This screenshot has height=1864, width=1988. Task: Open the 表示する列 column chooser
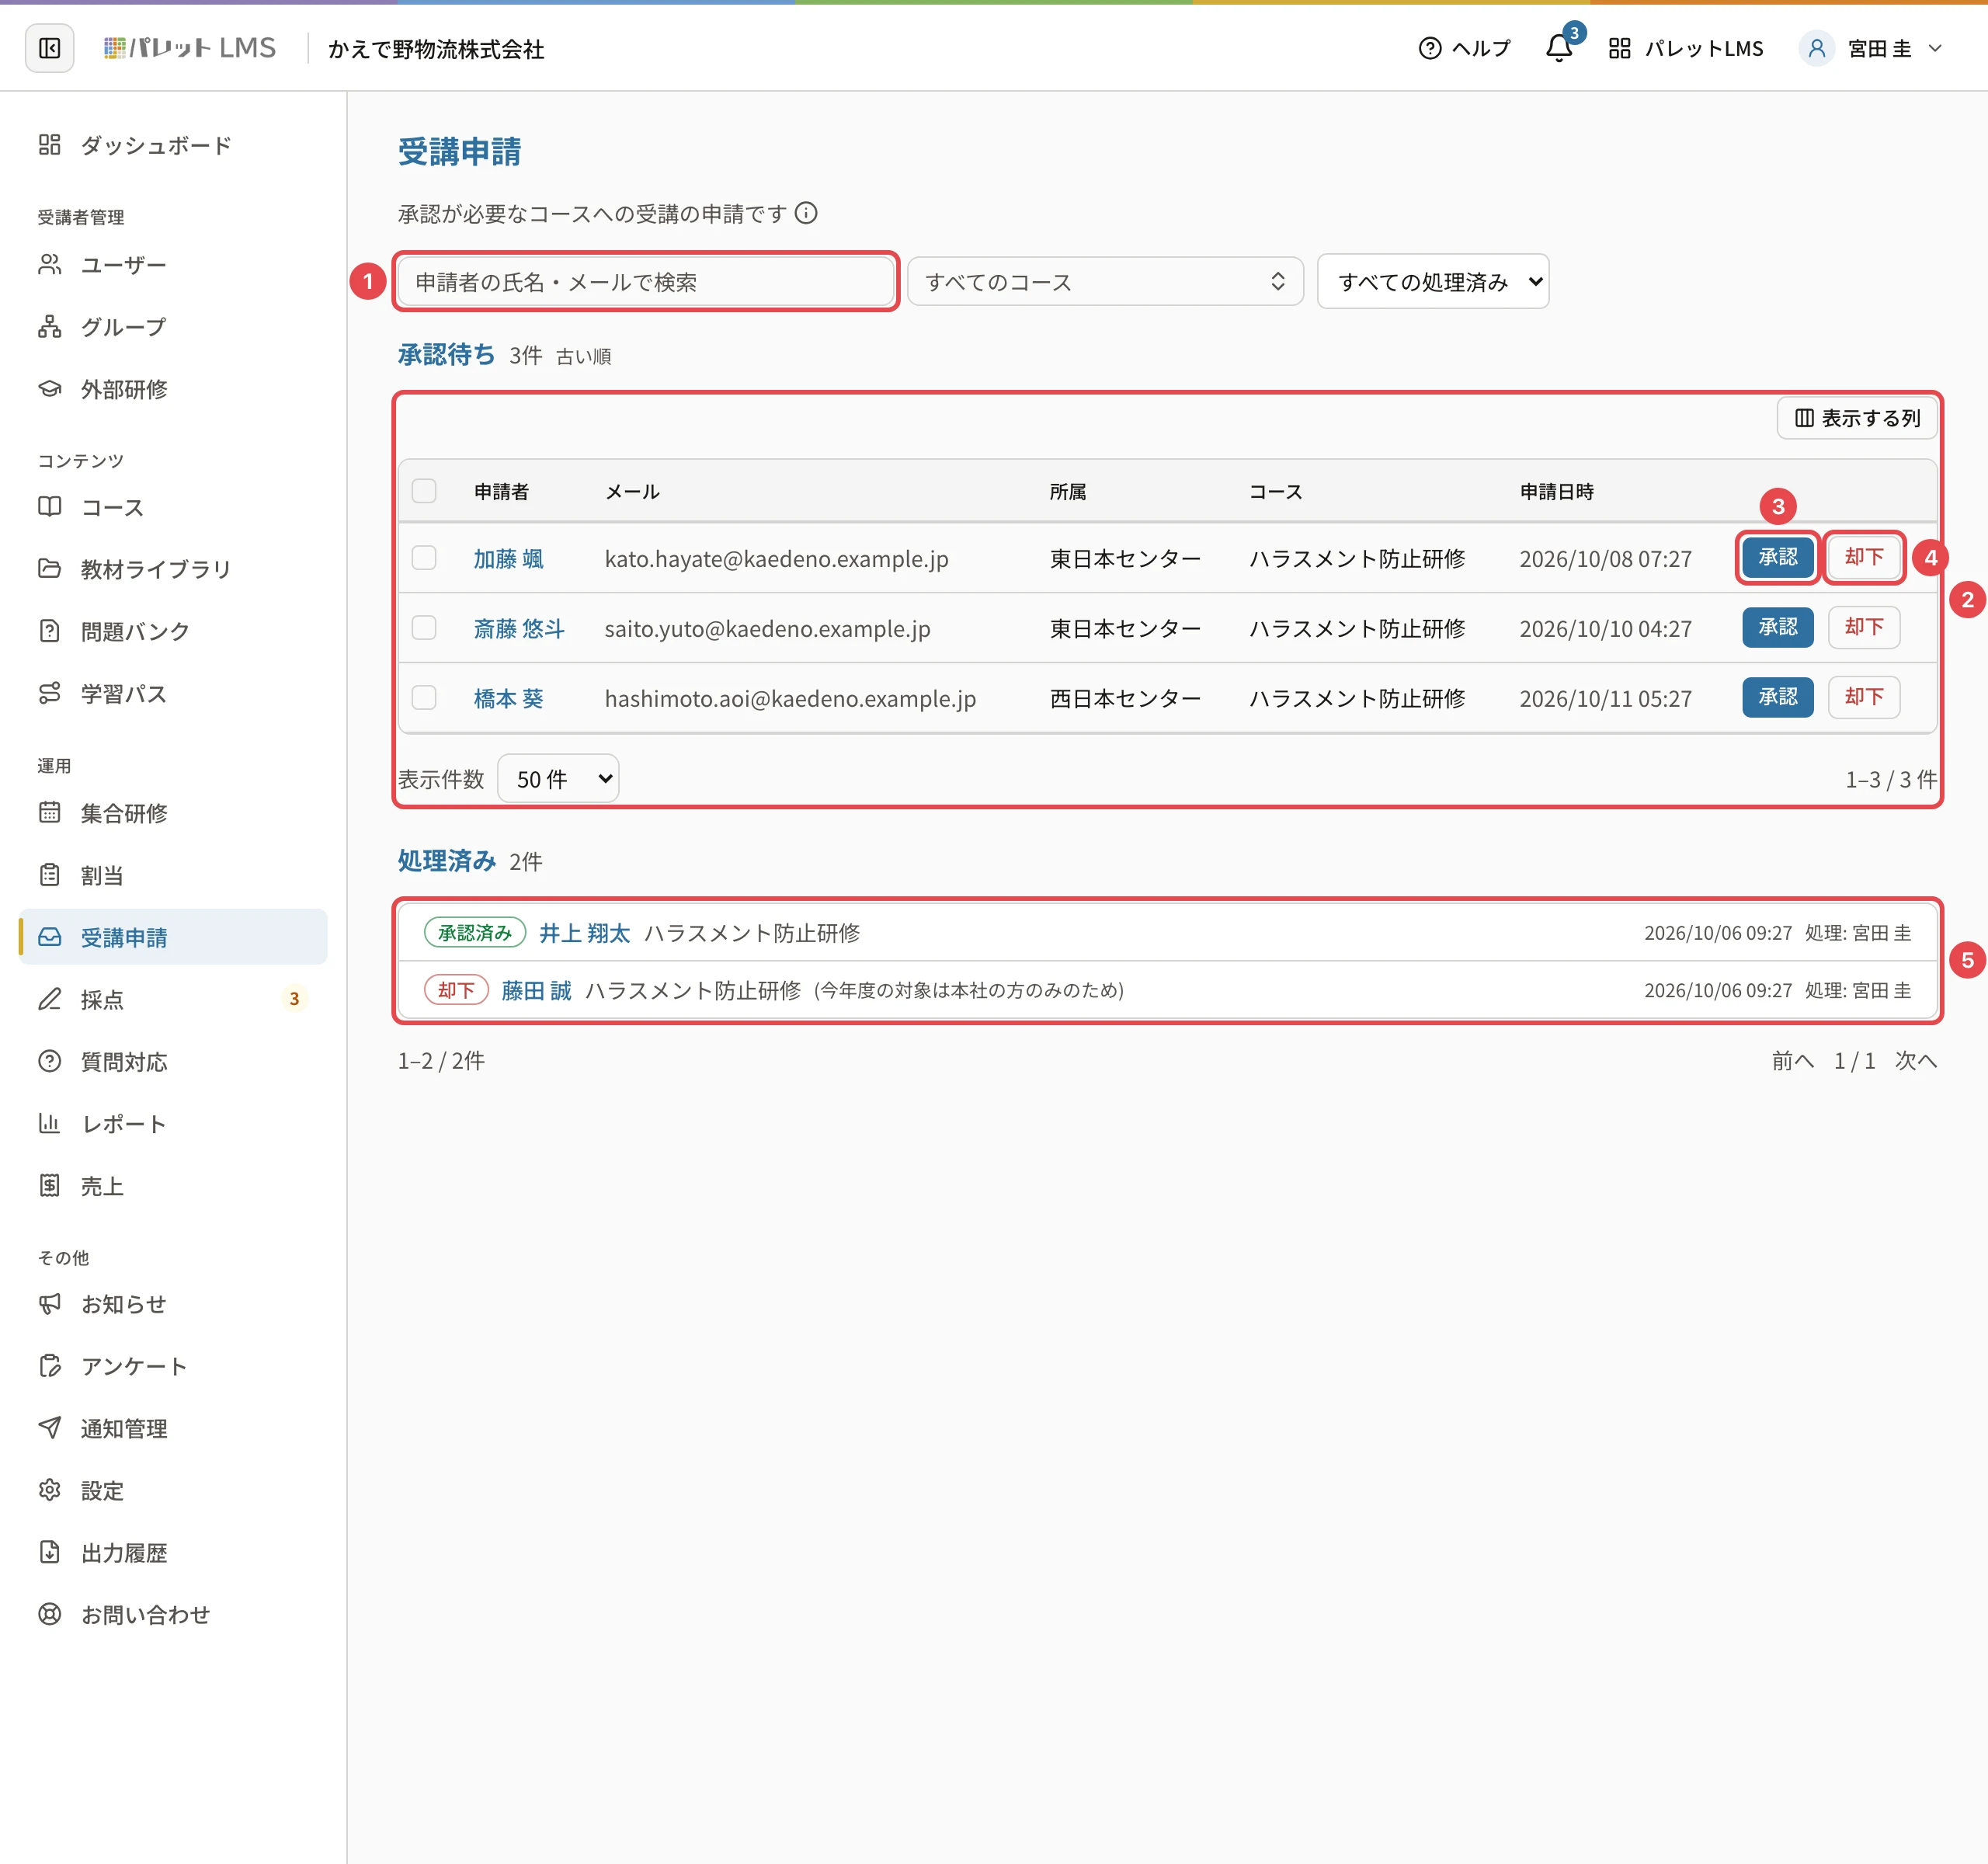pyautogui.click(x=1857, y=418)
